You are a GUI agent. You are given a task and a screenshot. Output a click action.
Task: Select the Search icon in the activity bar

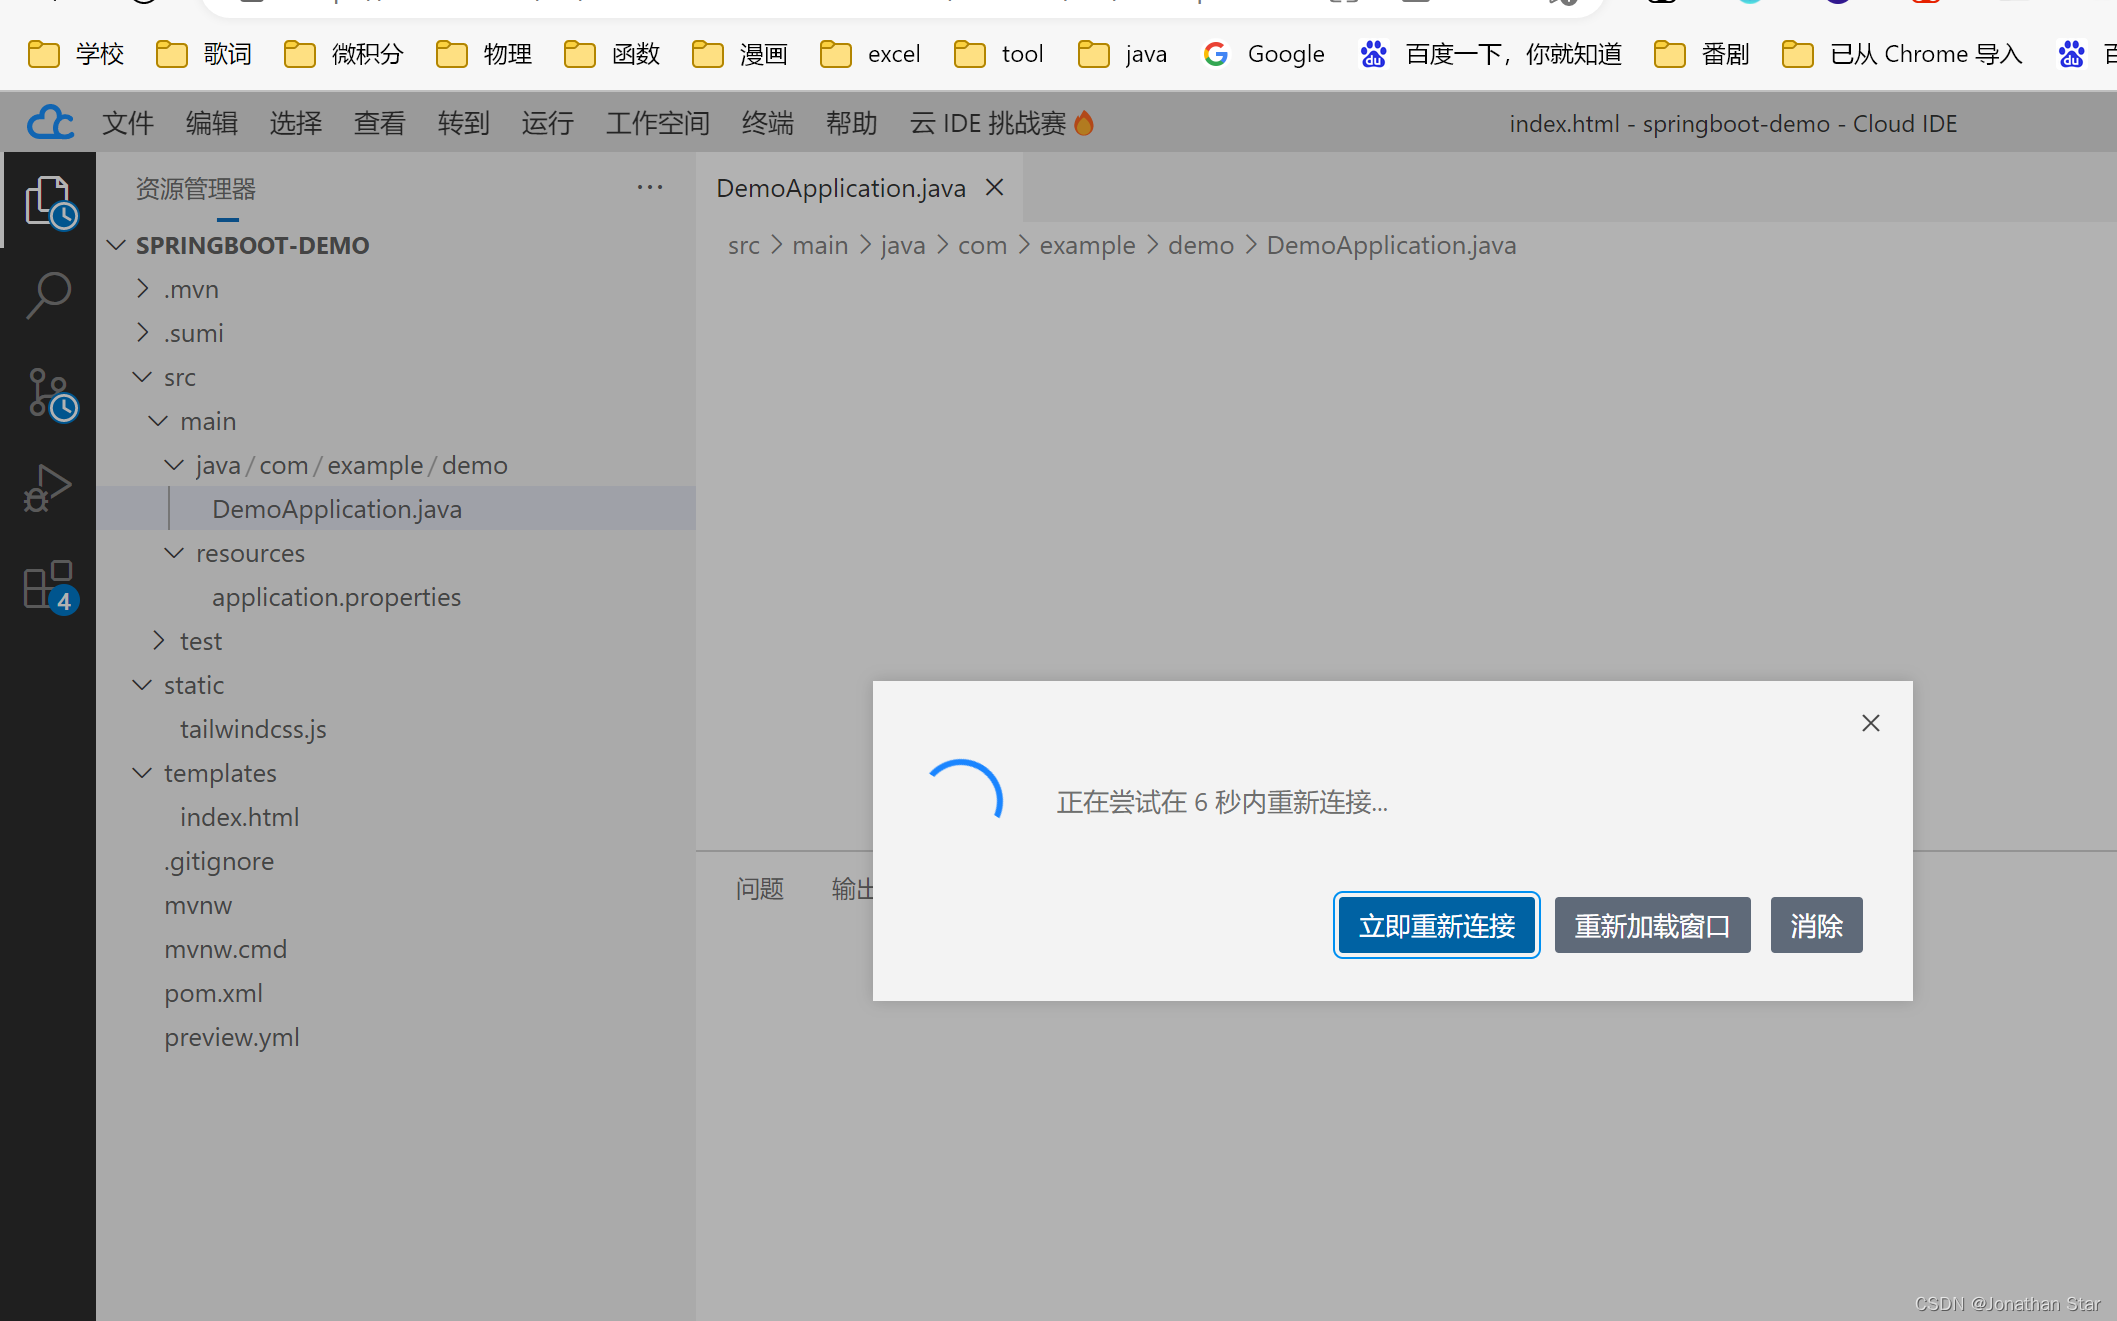tap(48, 294)
